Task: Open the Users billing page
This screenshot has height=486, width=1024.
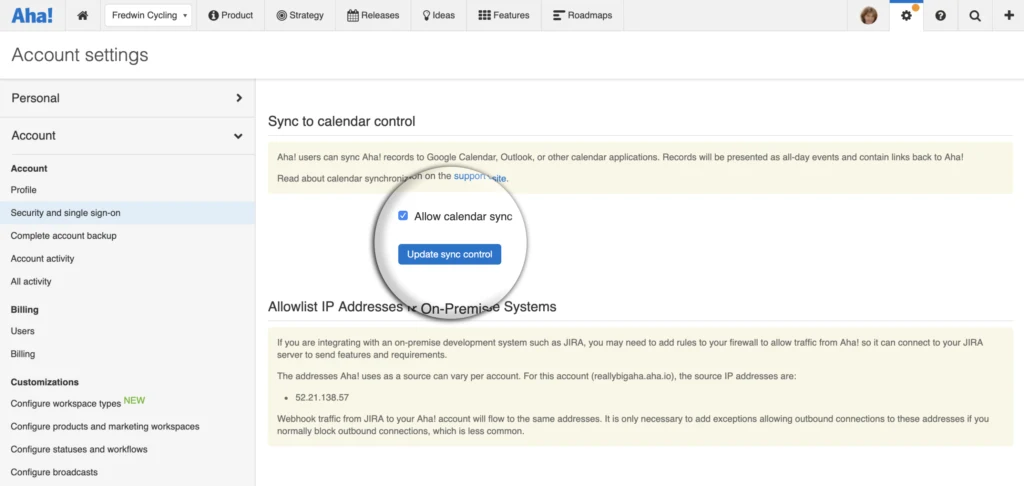Action: [22, 331]
